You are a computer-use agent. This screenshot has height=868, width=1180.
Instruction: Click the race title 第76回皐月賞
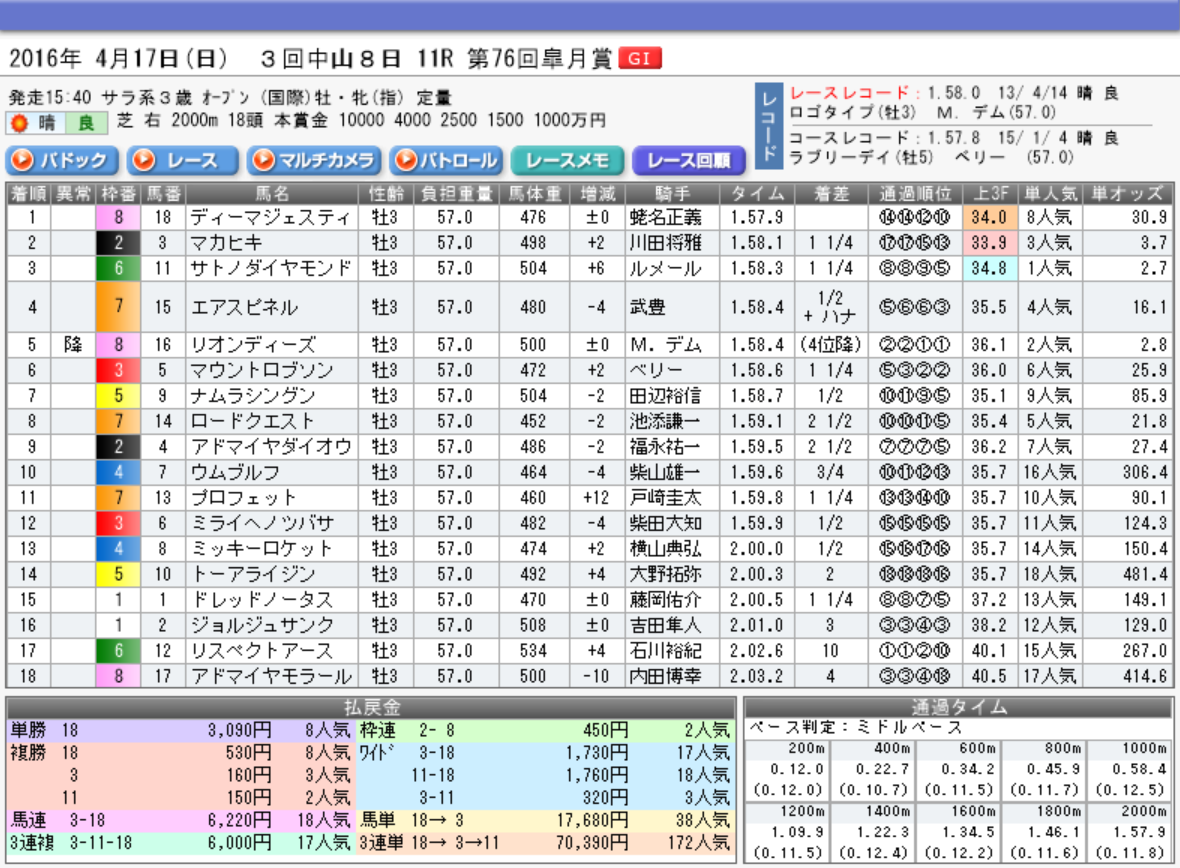[x=540, y=59]
